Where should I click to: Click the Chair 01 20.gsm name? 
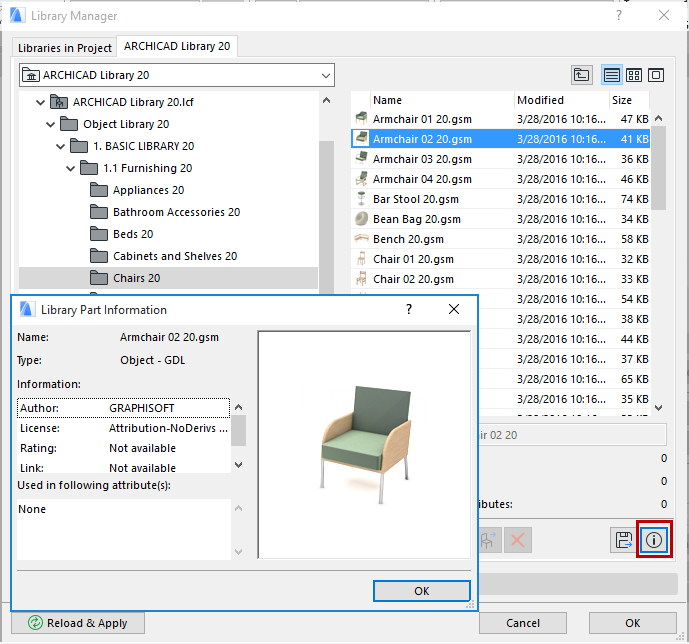413,259
